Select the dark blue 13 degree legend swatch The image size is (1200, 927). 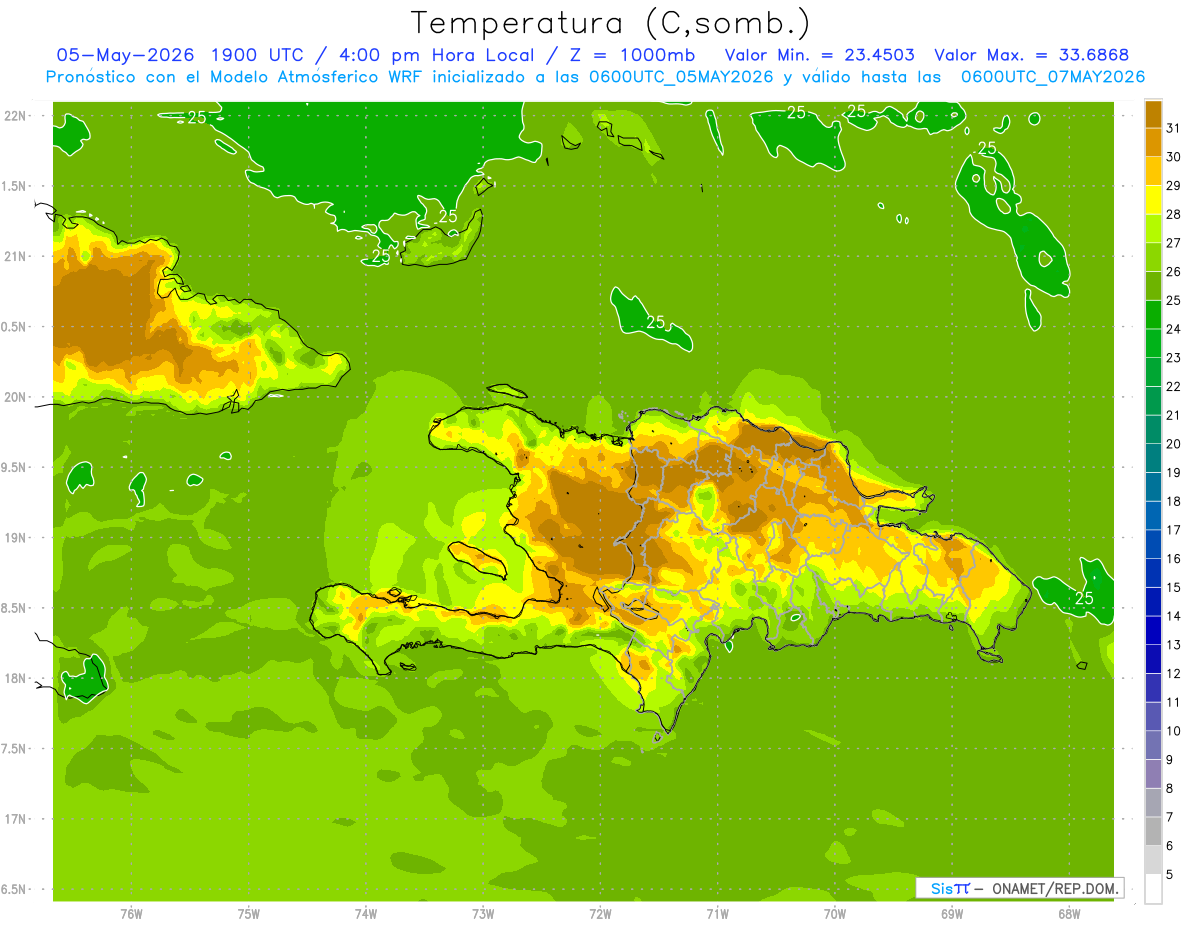pos(1153,630)
